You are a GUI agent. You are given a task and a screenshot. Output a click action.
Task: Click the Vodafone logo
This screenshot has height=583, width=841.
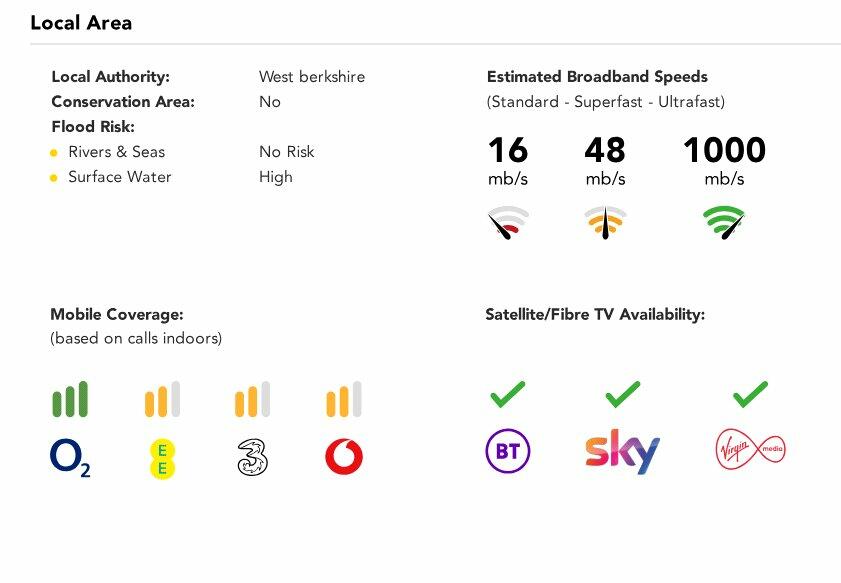344,458
